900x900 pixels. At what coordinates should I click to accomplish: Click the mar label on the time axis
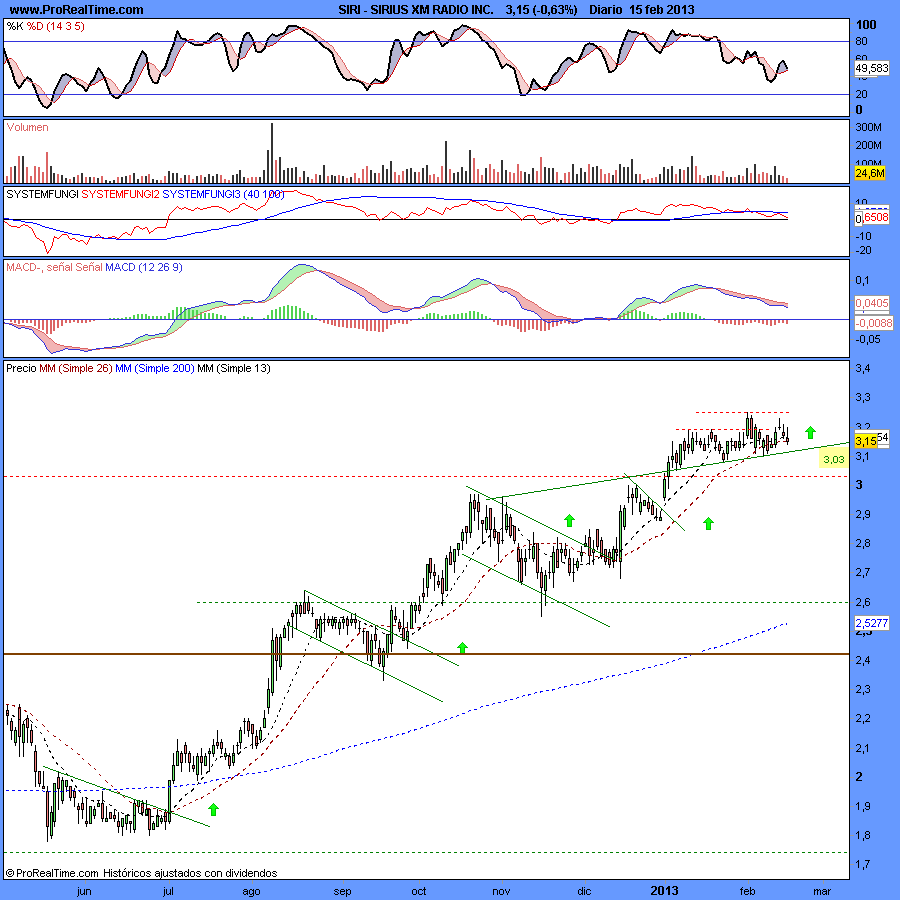tap(822, 891)
